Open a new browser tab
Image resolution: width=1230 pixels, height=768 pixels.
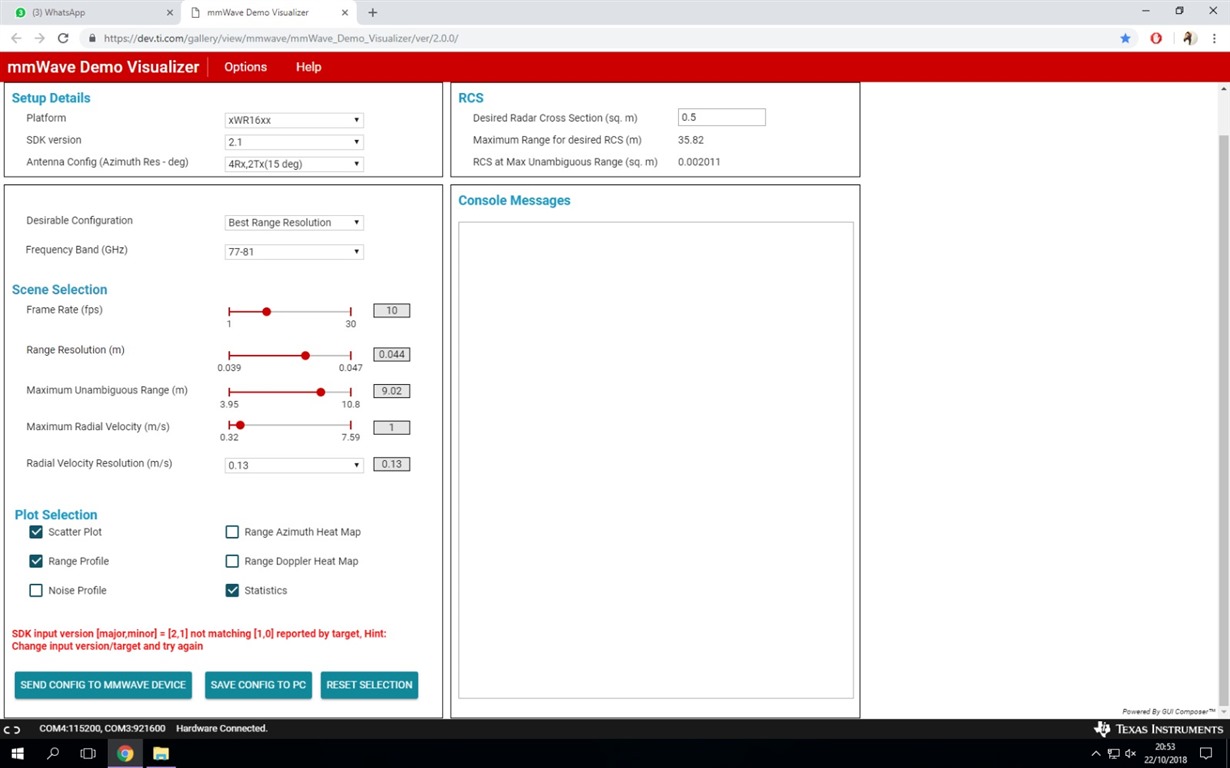click(x=373, y=12)
